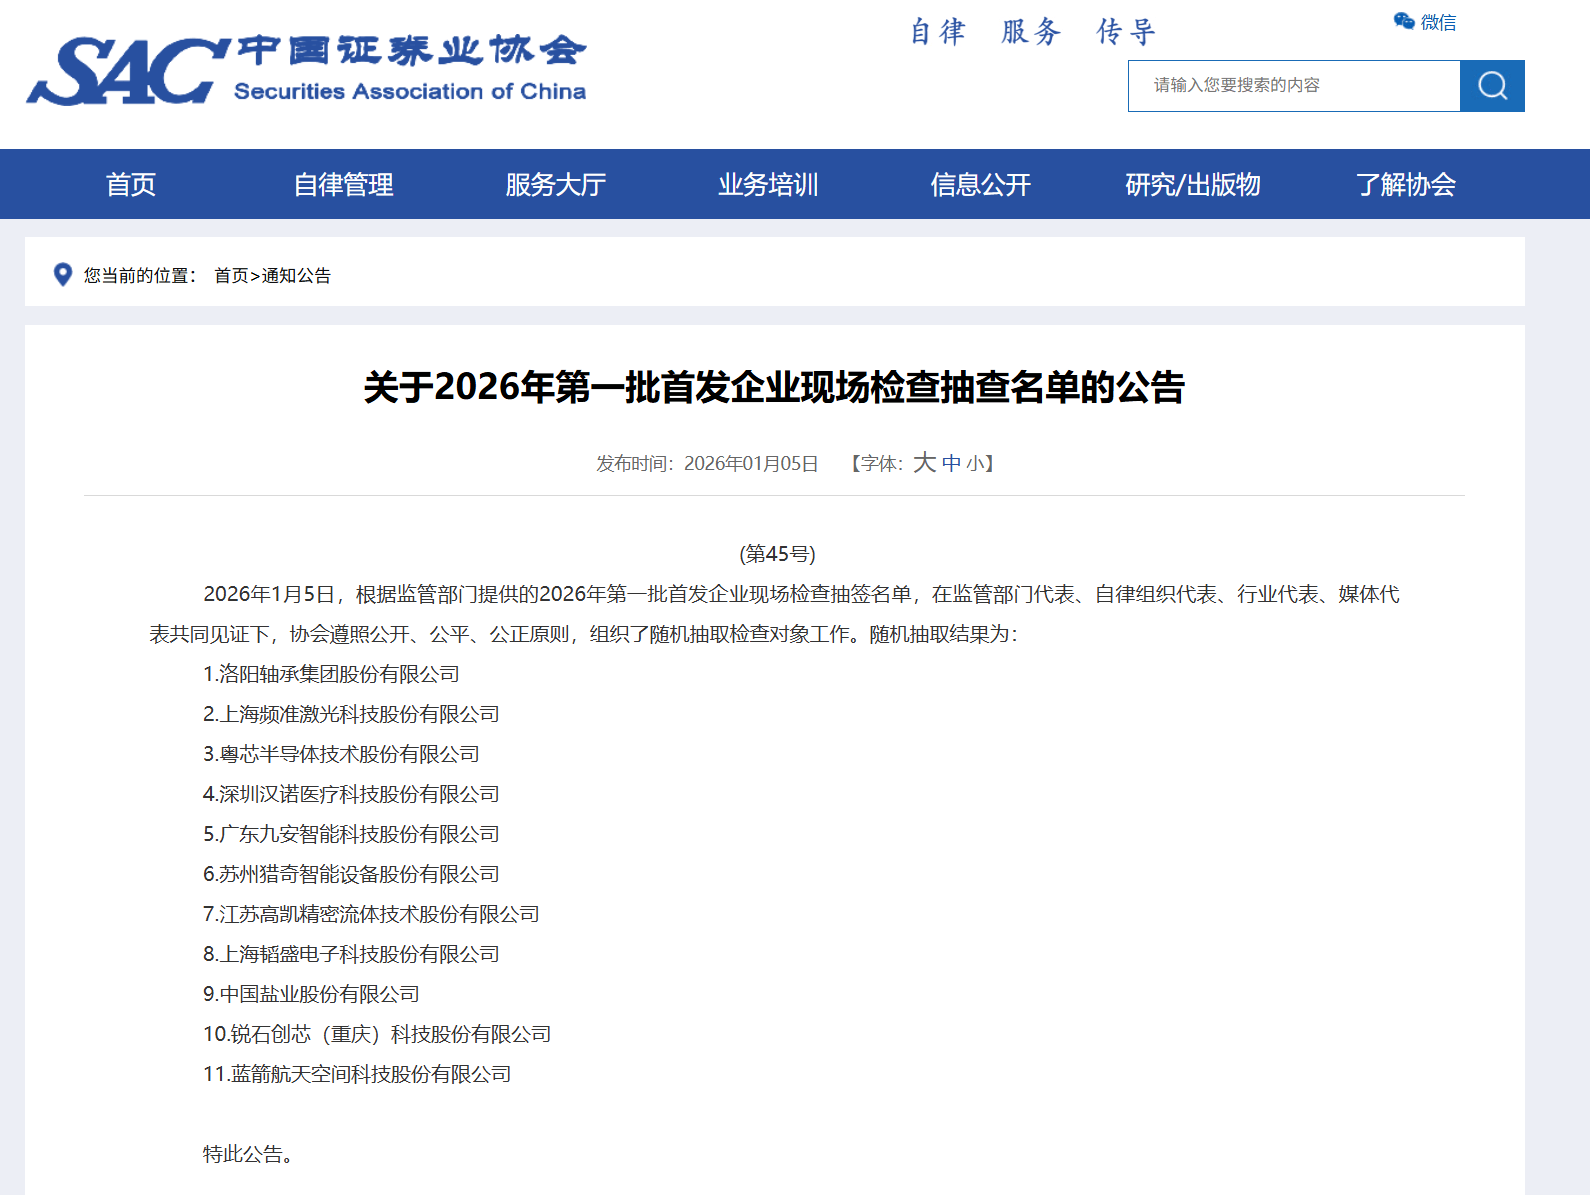The height and width of the screenshot is (1195, 1590).
Task: Click the blue search magnifier button
Action: click(1491, 86)
